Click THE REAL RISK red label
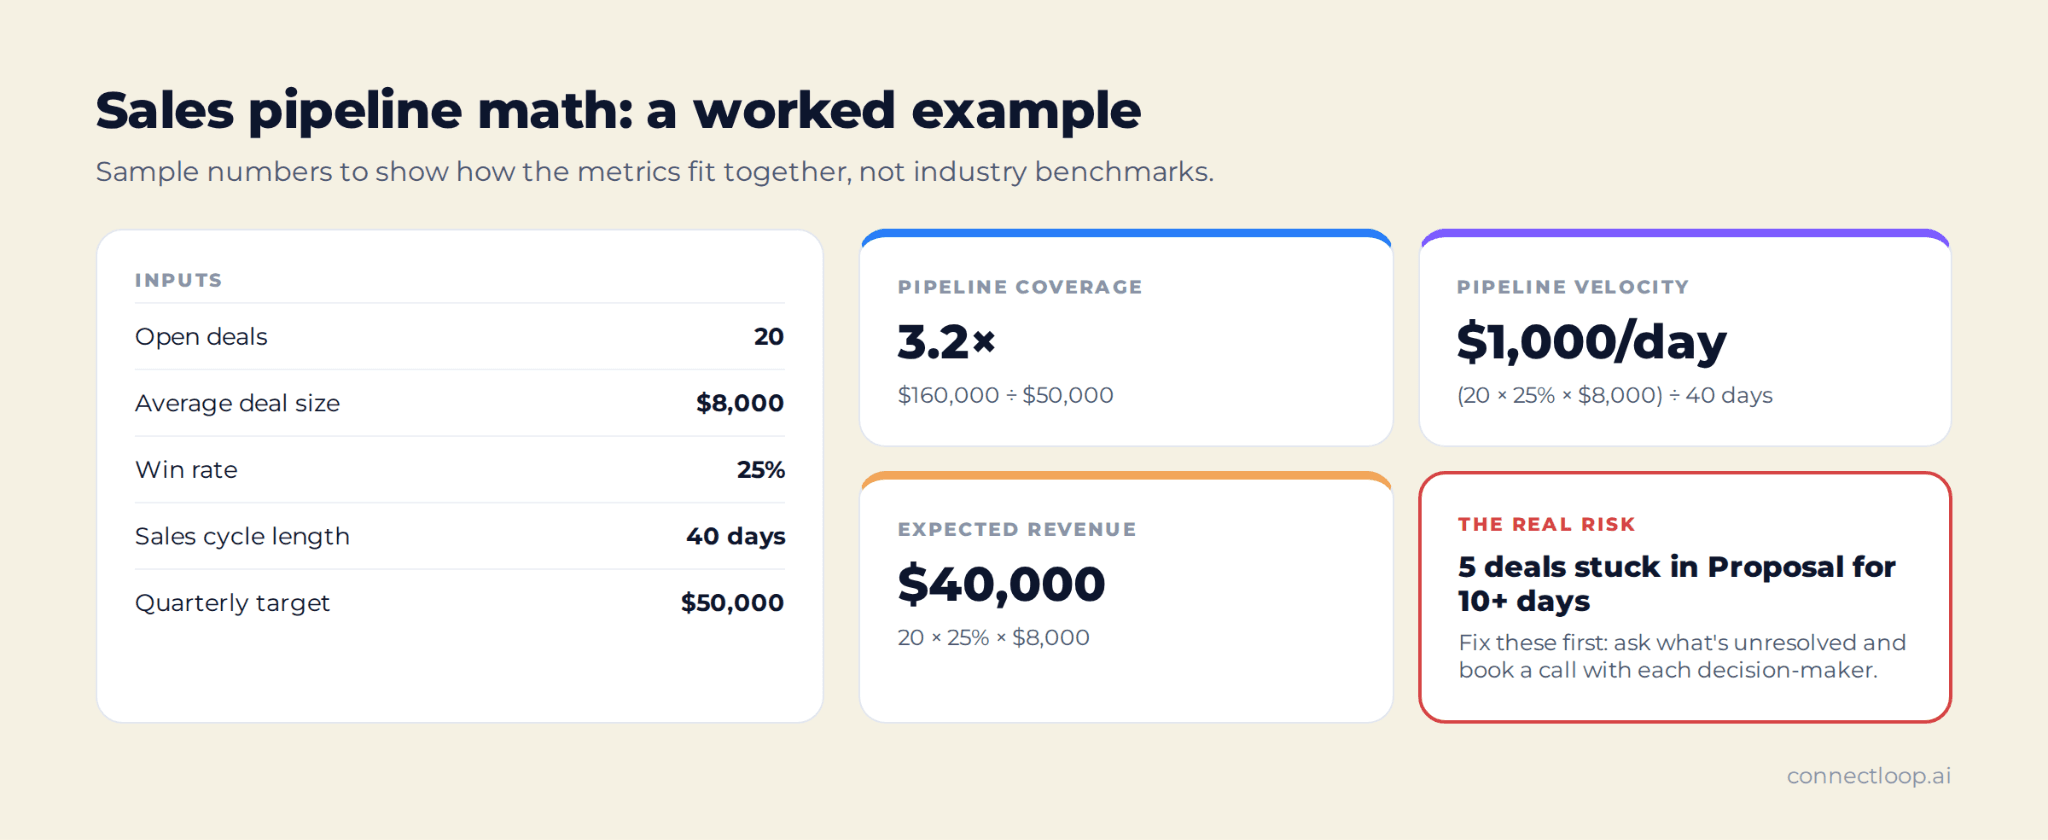Image resolution: width=2048 pixels, height=840 pixels. coord(1546,524)
